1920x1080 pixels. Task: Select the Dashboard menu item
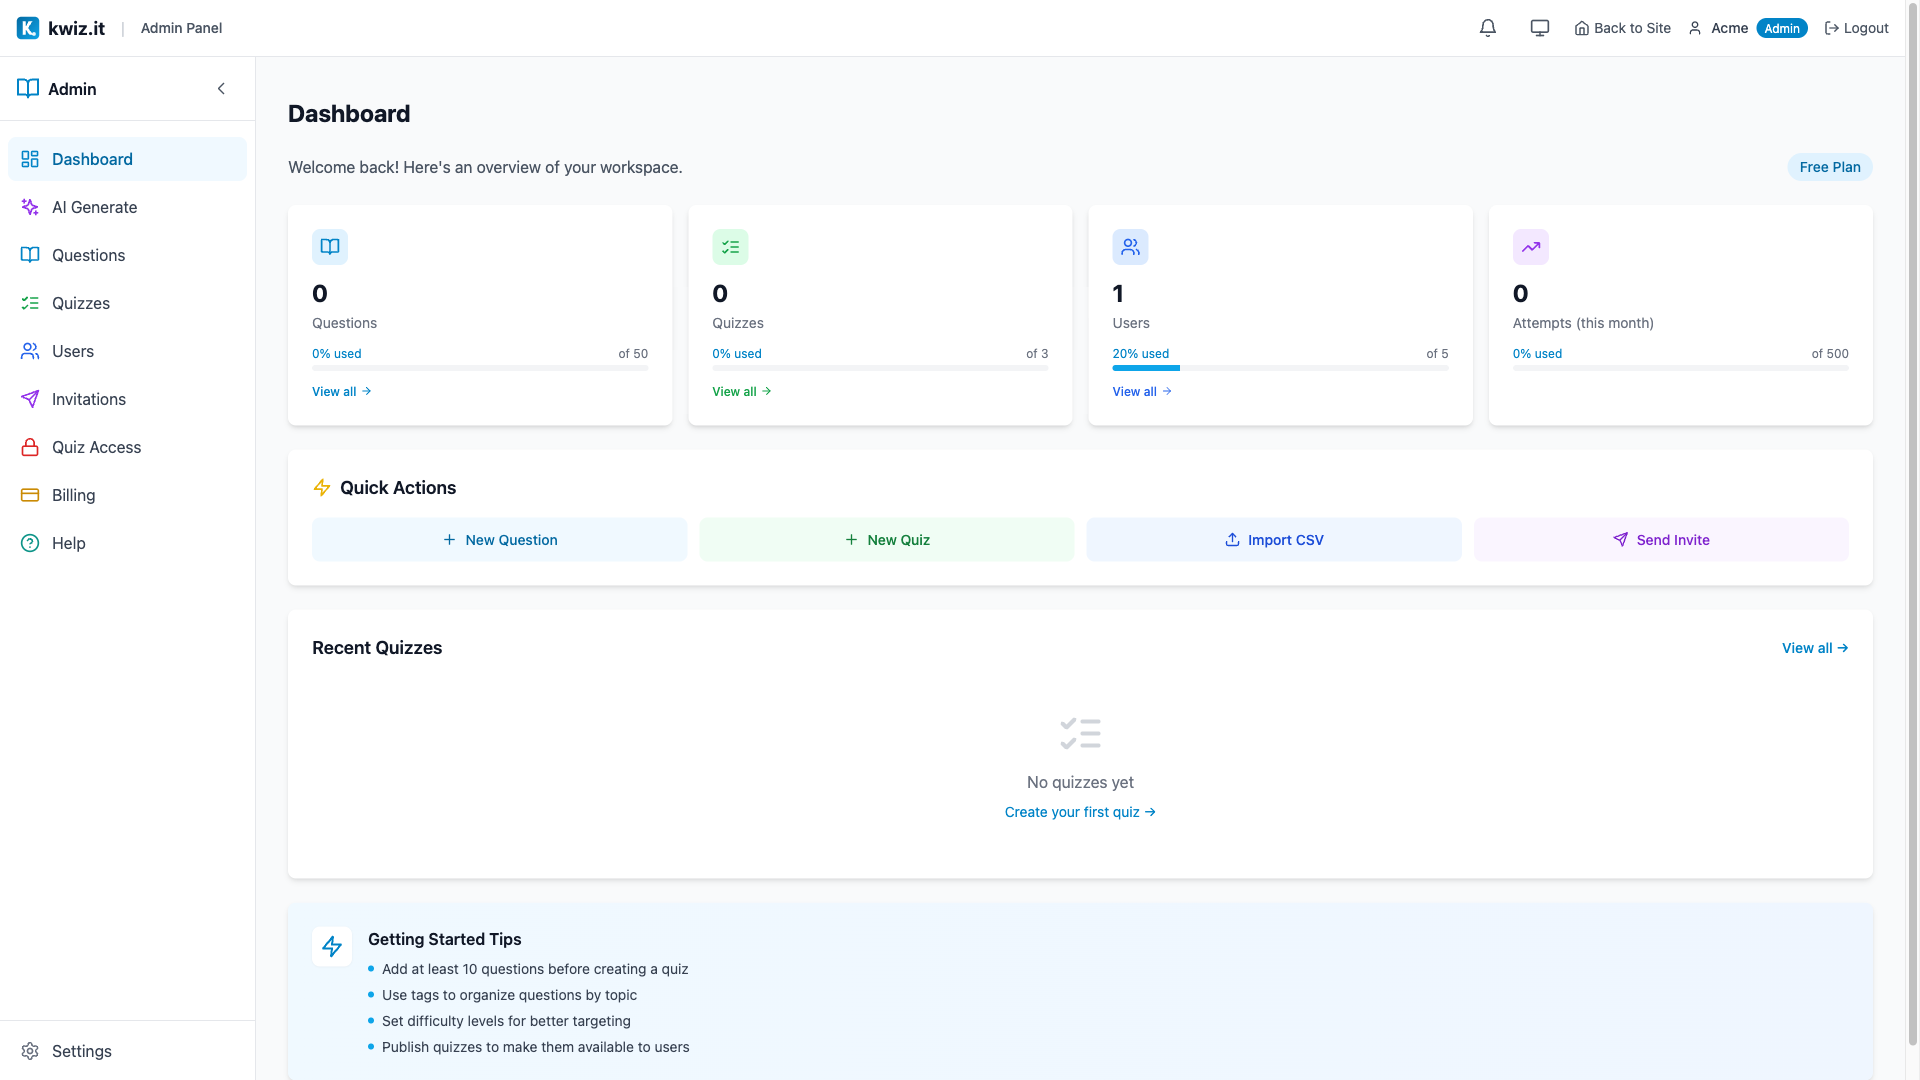coord(92,159)
